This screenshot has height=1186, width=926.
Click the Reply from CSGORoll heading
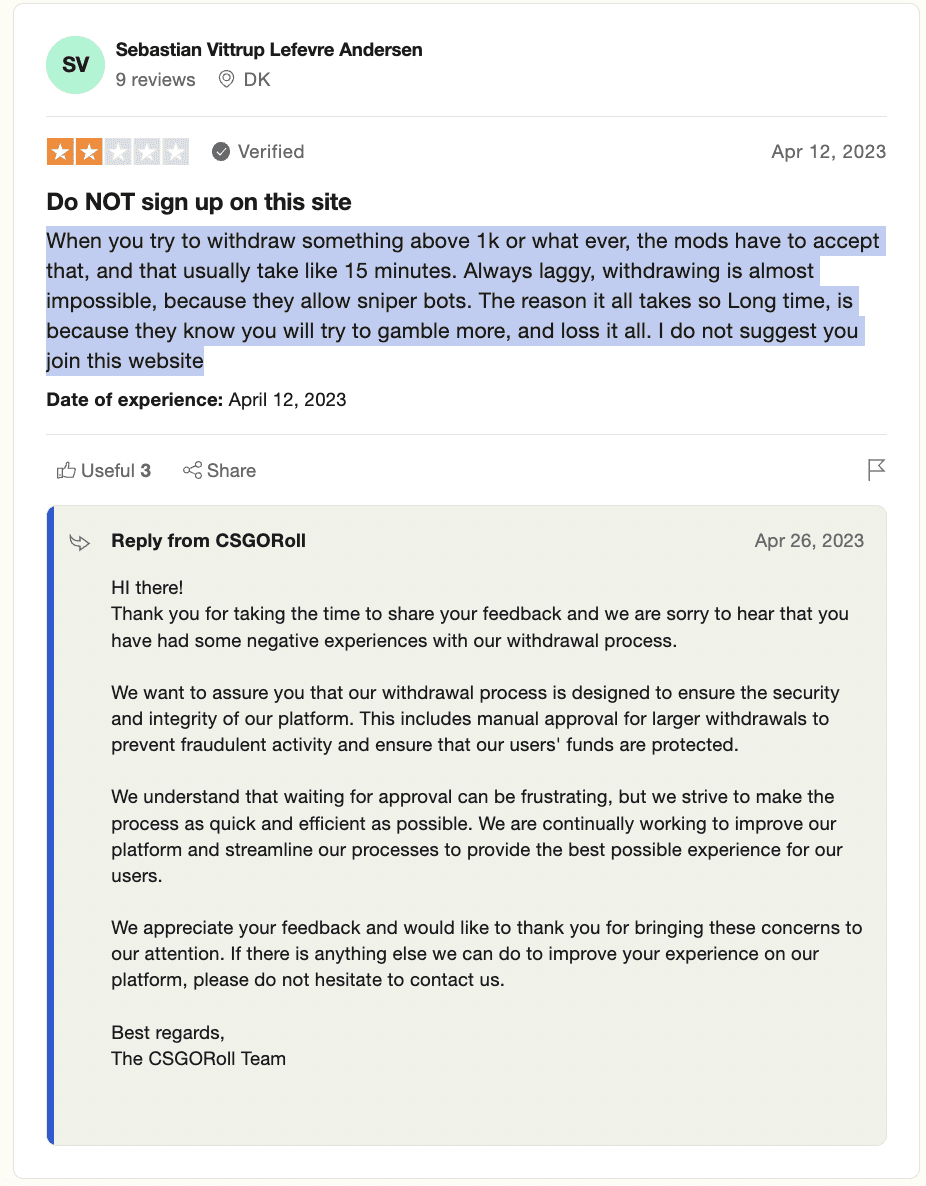(x=208, y=541)
